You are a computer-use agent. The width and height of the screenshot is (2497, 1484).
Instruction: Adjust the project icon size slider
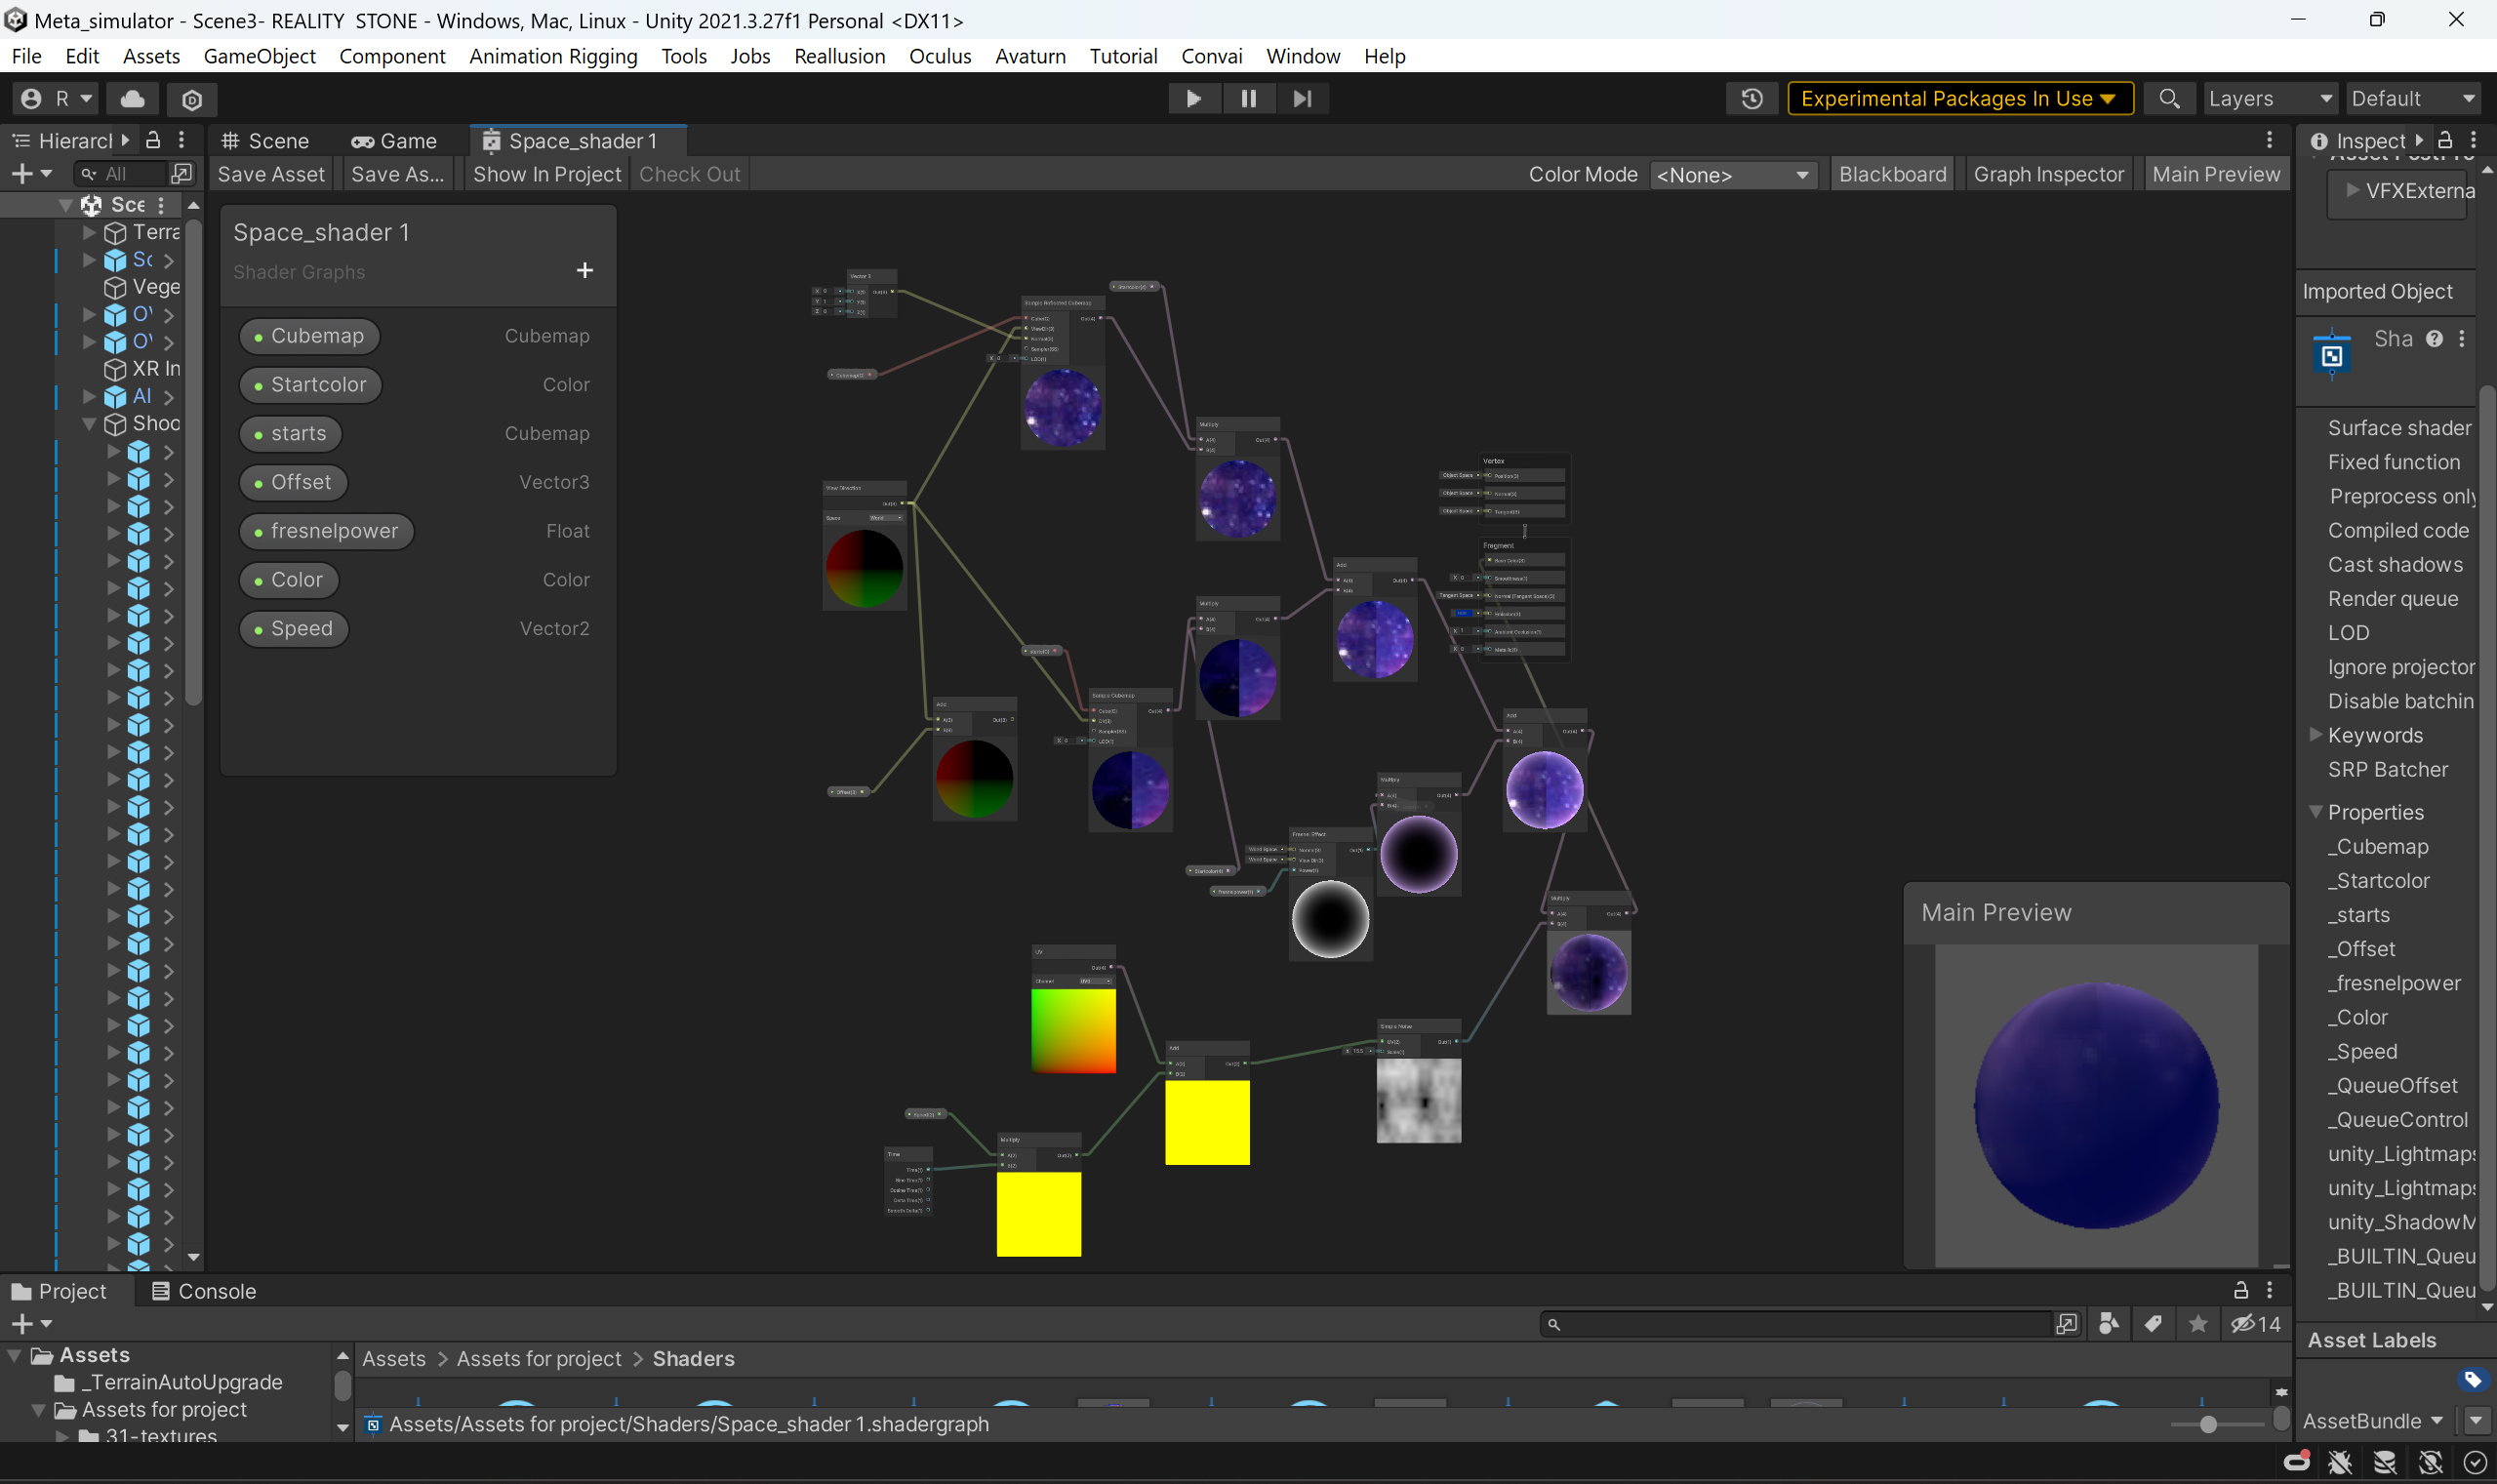click(x=2208, y=1424)
